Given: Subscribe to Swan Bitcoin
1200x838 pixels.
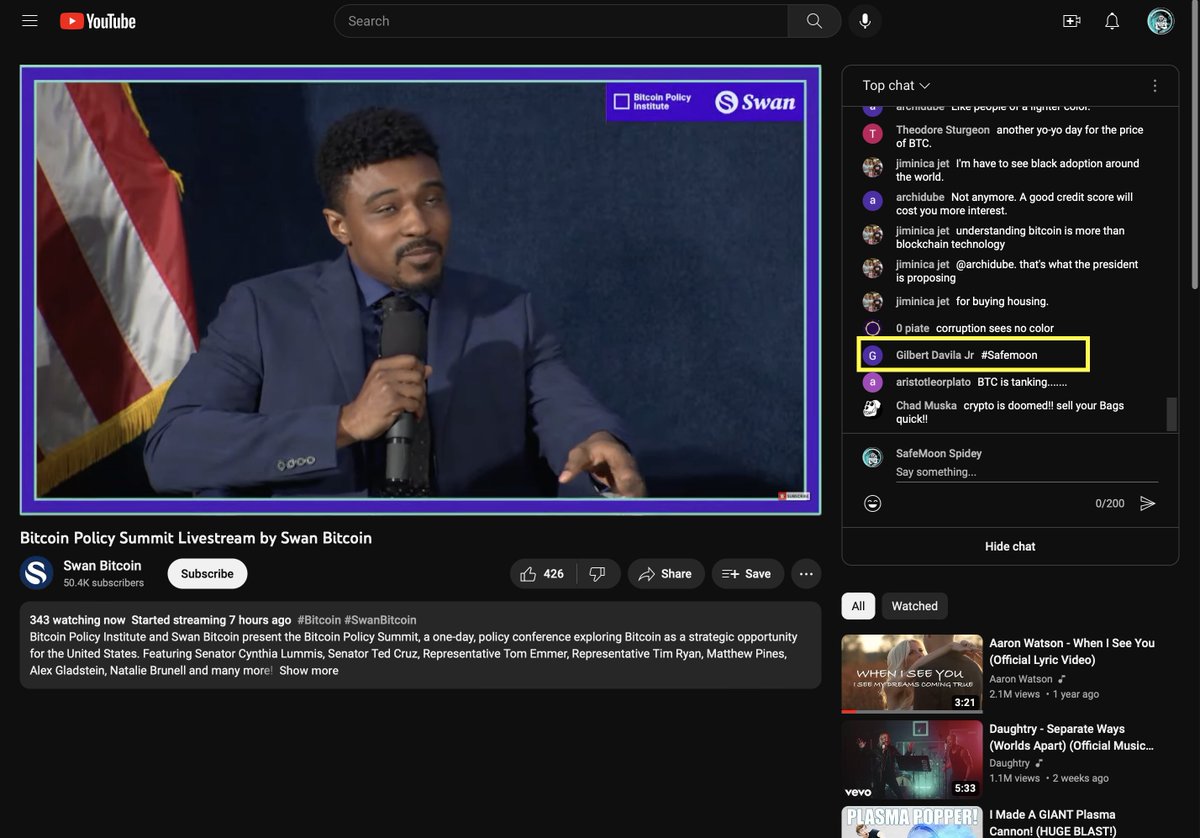Looking at the screenshot, I should [207, 574].
